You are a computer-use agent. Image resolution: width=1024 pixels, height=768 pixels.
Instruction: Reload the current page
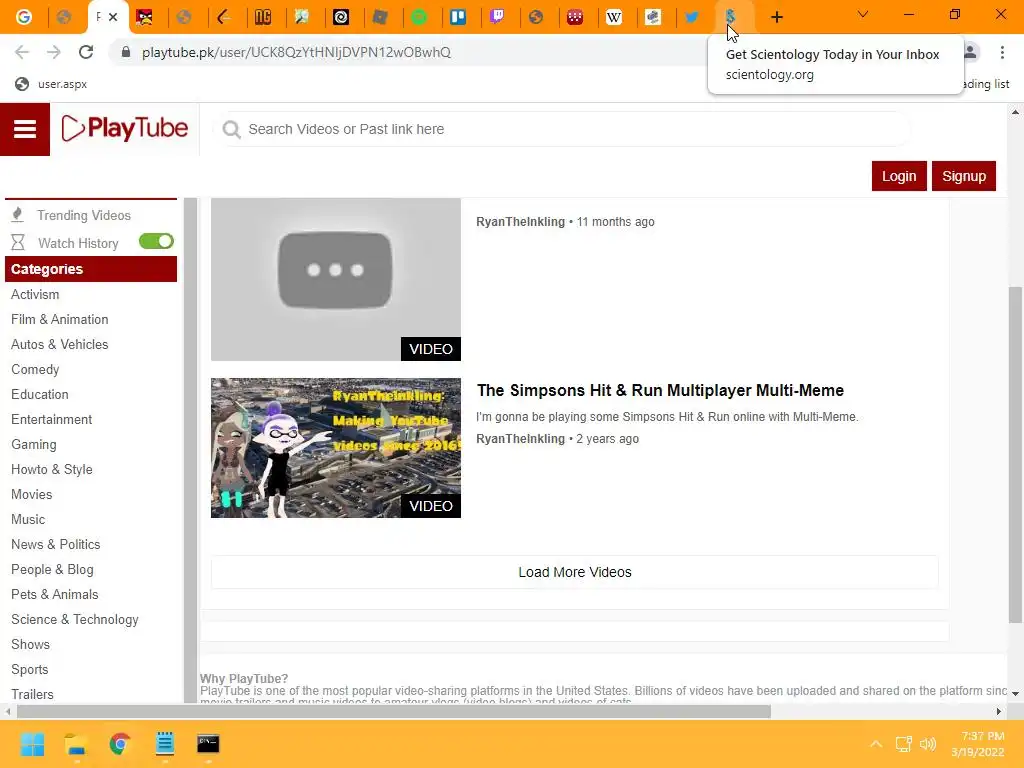point(86,52)
